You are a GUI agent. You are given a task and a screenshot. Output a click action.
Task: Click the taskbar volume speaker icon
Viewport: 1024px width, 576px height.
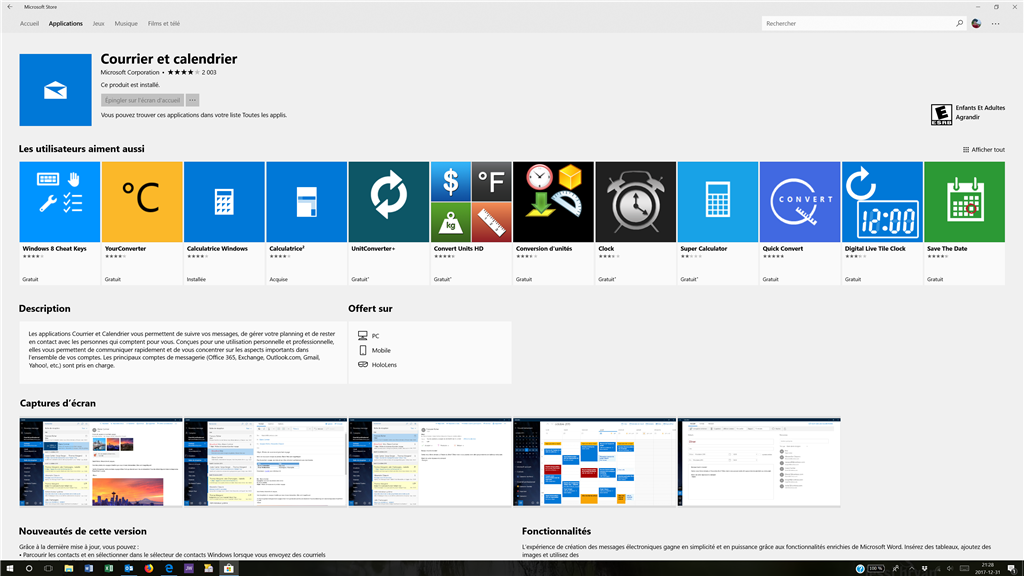(x=950, y=568)
